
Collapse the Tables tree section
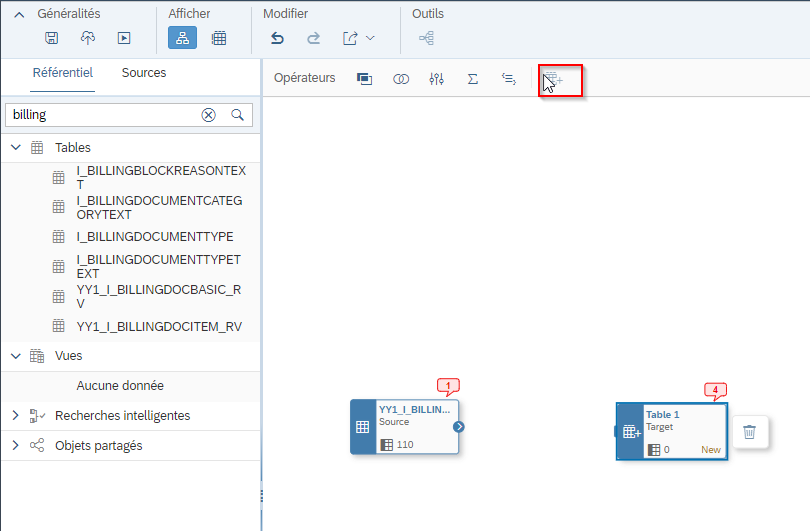15,148
